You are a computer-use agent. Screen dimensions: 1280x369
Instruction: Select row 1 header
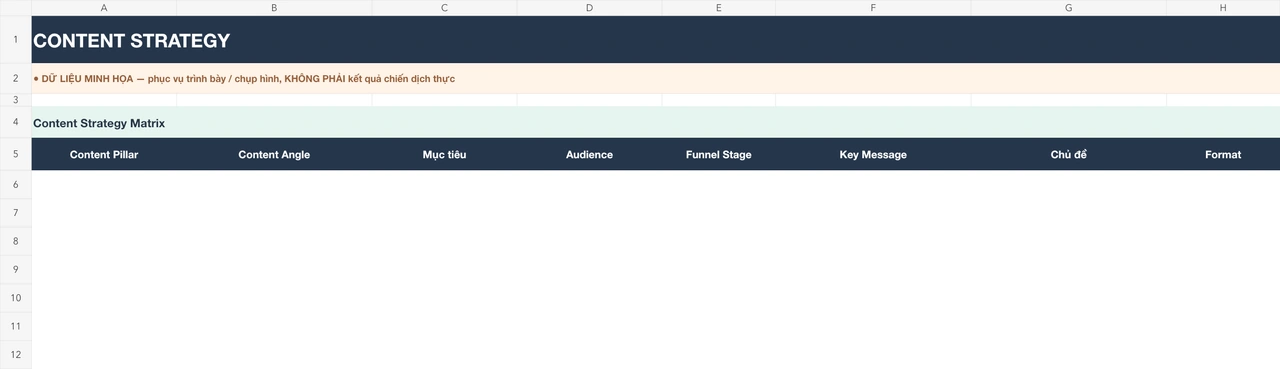(16, 40)
